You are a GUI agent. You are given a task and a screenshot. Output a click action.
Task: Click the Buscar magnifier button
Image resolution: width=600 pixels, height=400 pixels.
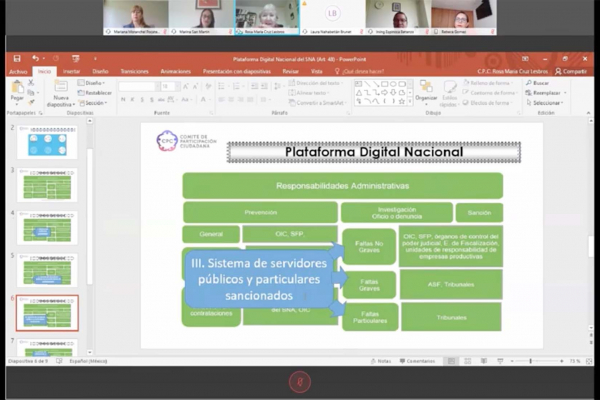point(538,83)
